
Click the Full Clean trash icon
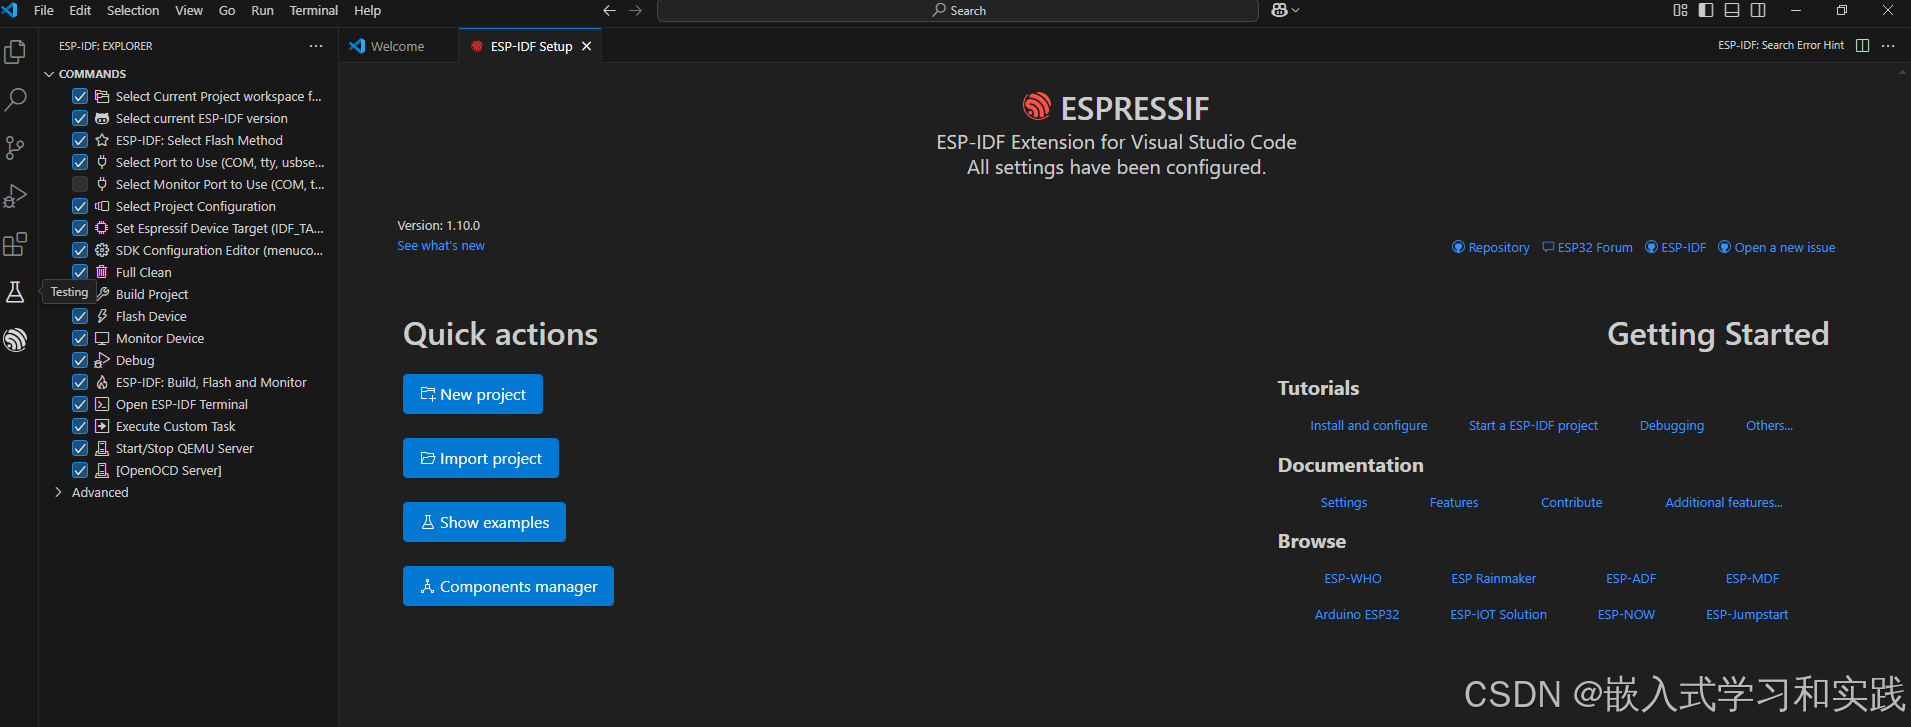102,272
